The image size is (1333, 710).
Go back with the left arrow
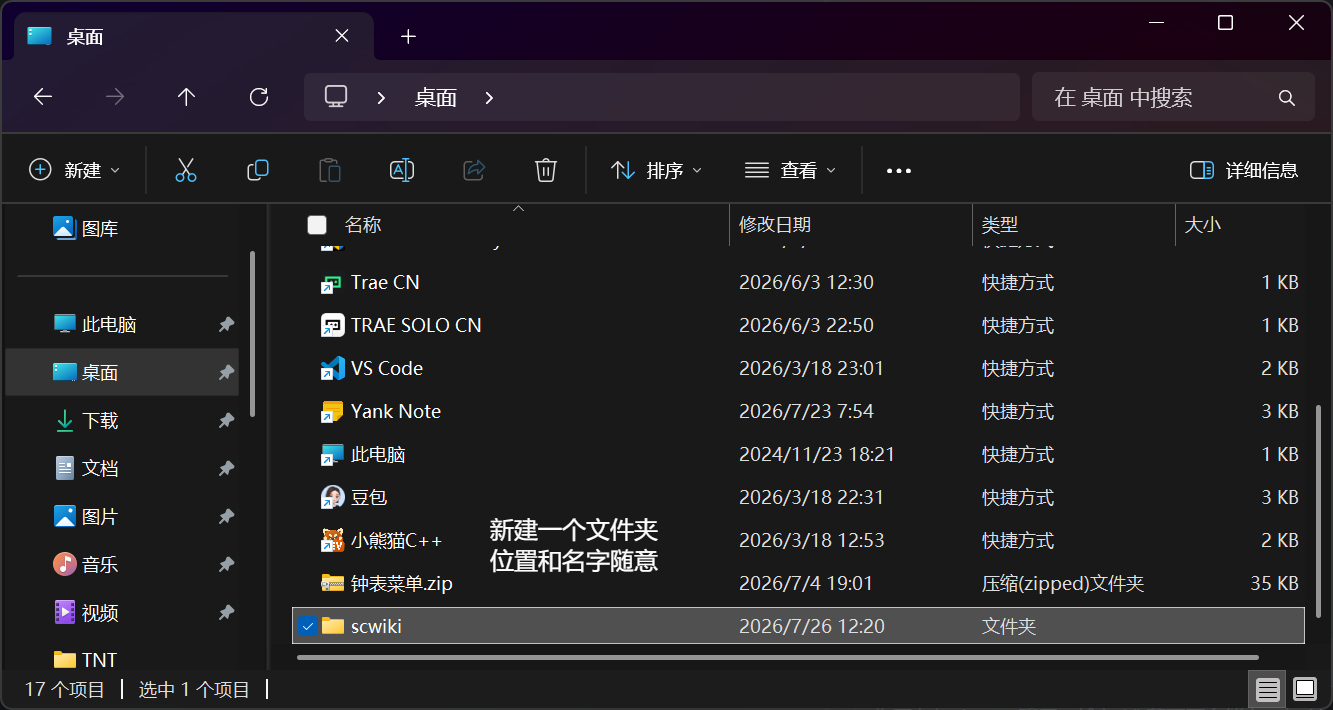click(42, 97)
